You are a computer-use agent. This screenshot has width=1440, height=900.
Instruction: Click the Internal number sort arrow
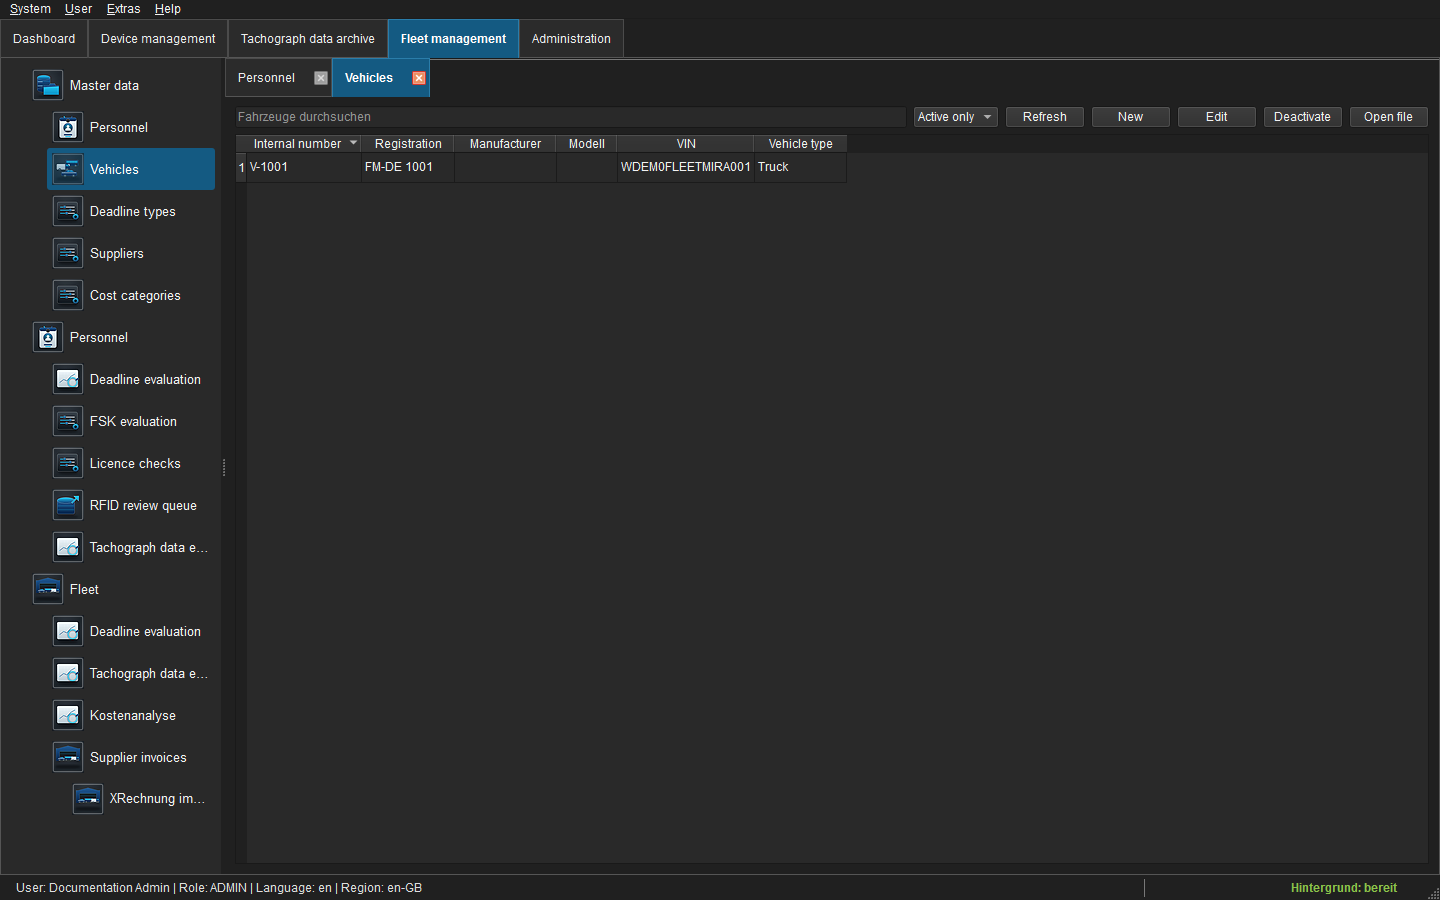(x=353, y=143)
